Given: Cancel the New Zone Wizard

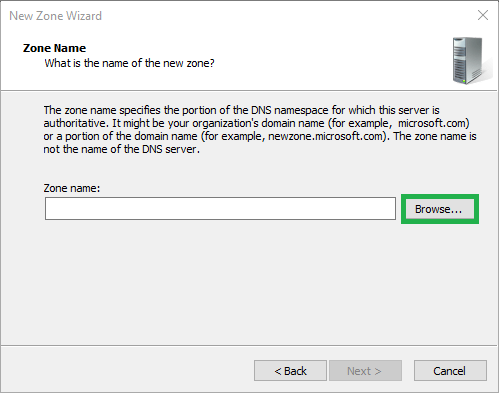Looking at the screenshot, I should pos(450,370).
